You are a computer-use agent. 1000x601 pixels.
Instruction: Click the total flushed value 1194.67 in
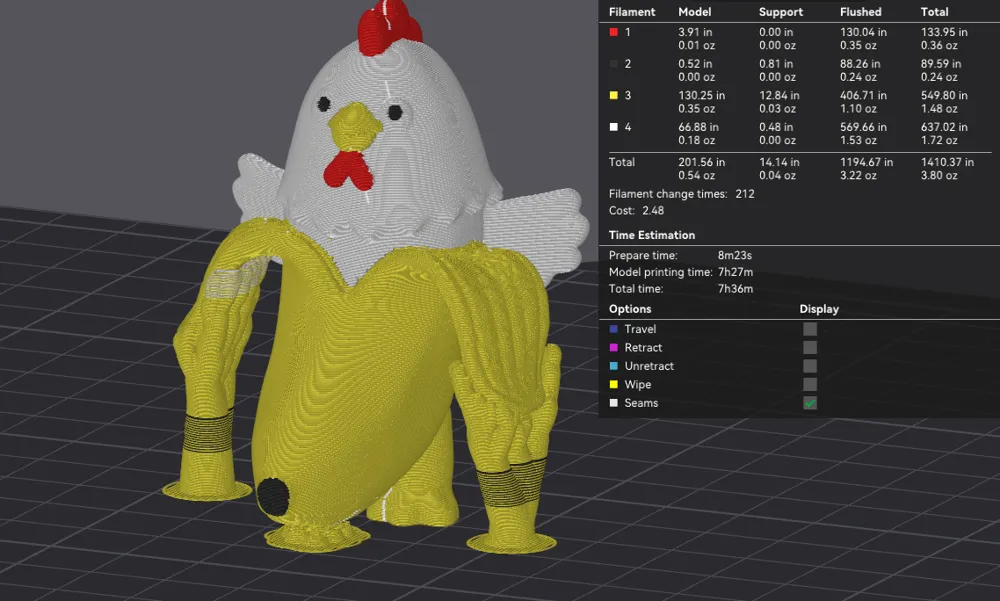866,163
